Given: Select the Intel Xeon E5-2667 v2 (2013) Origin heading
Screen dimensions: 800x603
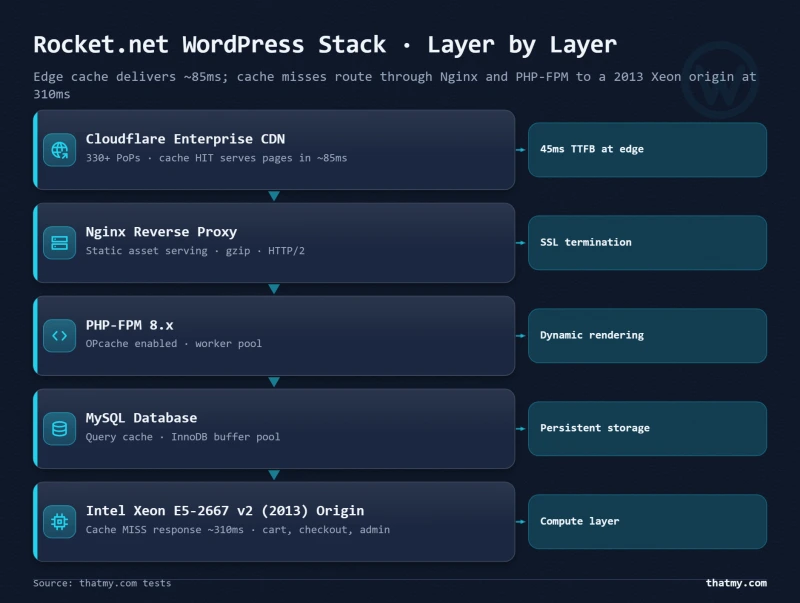Looking at the screenshot, I should 225,511.
